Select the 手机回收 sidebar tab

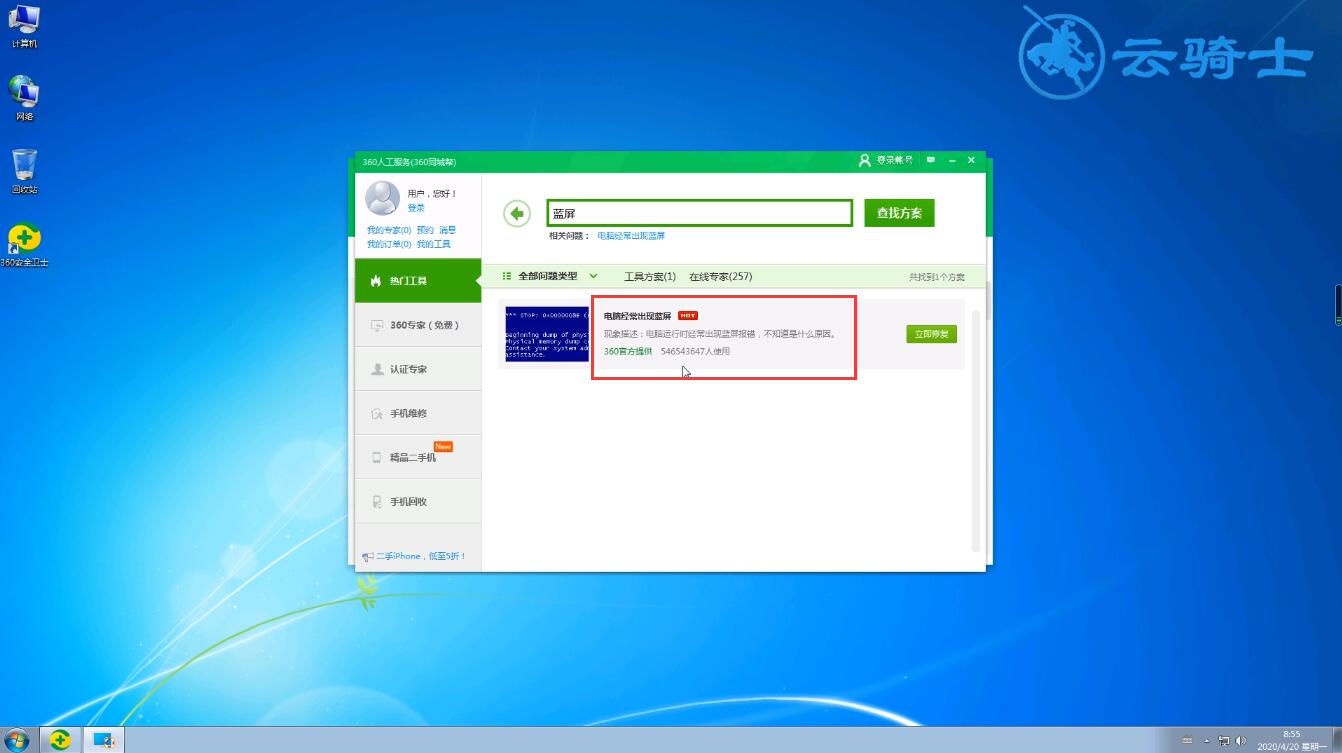click(418, 501)
